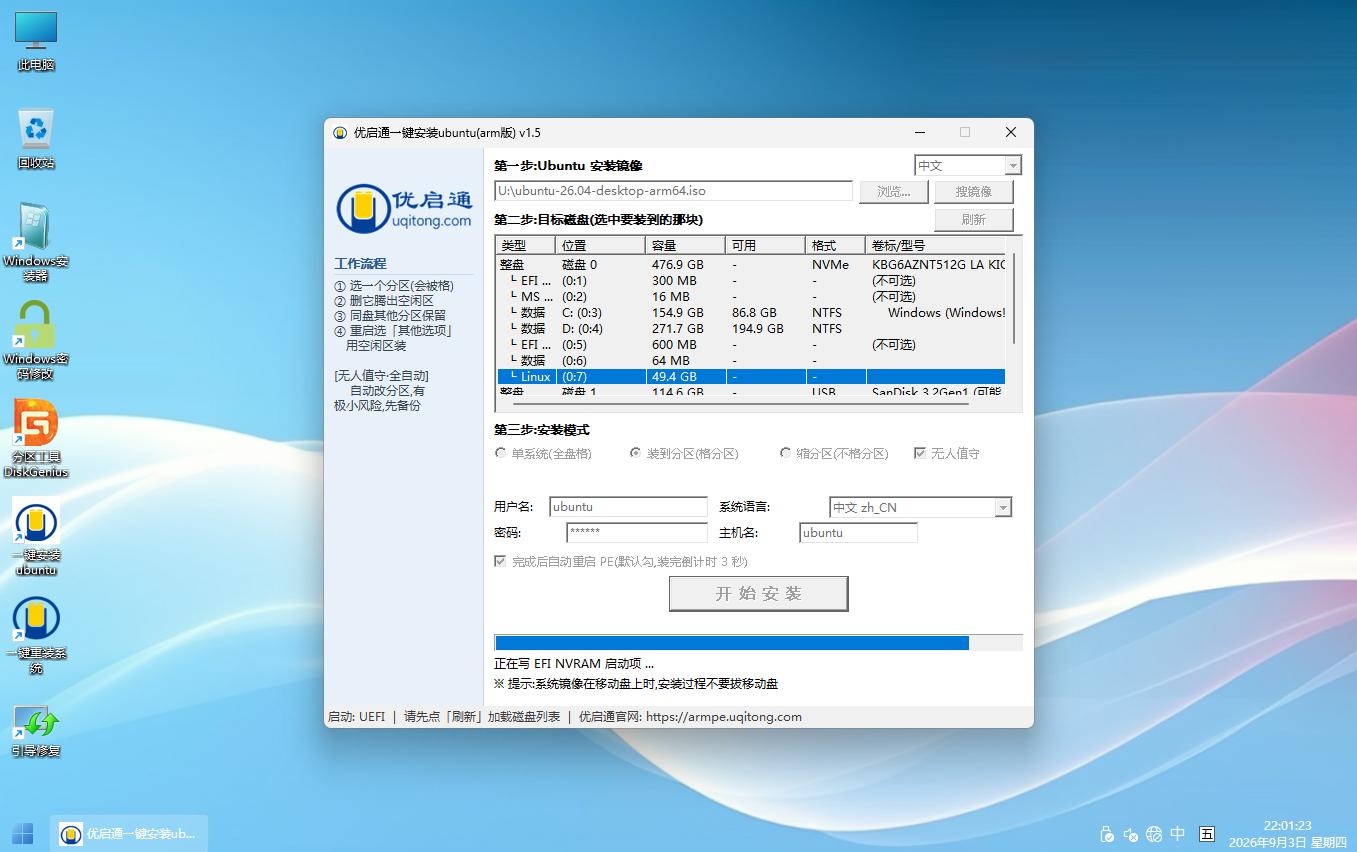This screenshot has width=1357, height=852.
Task: Select the 引导修复 desktop shortcut
Action: (36, 731)
